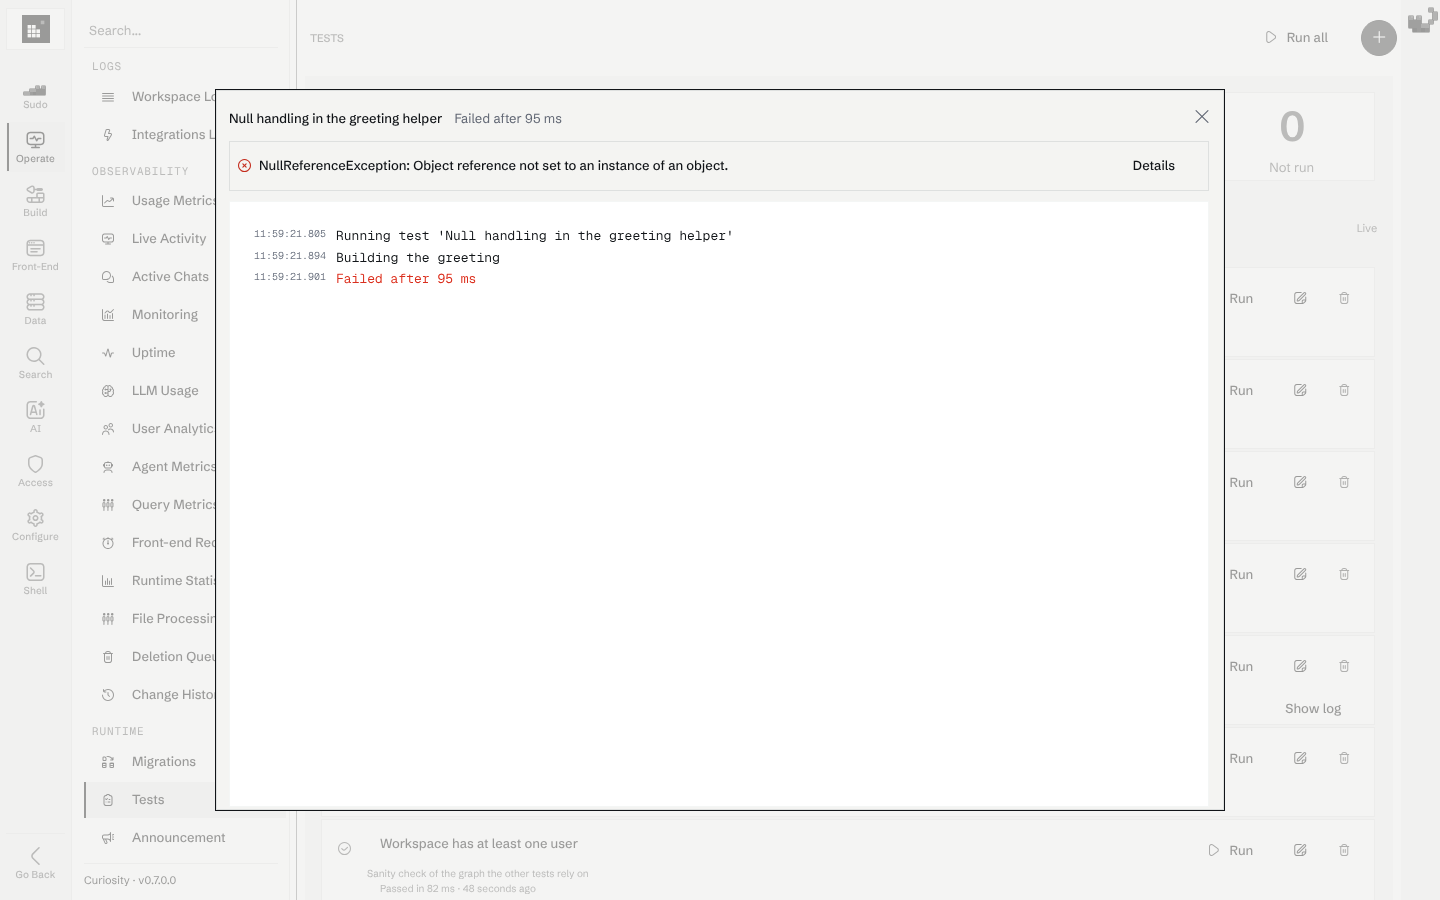
Task: Open LLM Usage in the sidebar
Action: (150, 391)
